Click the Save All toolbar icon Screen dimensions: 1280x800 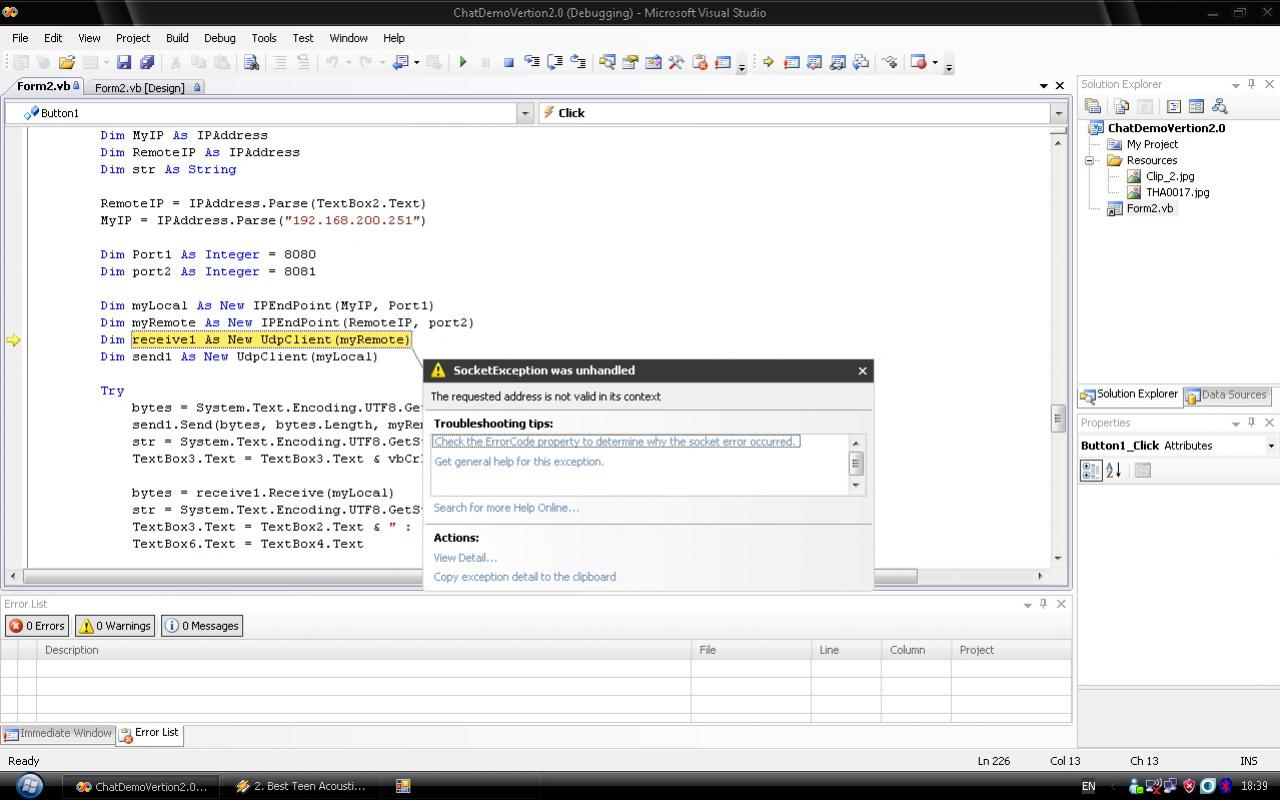pos(147,62)
